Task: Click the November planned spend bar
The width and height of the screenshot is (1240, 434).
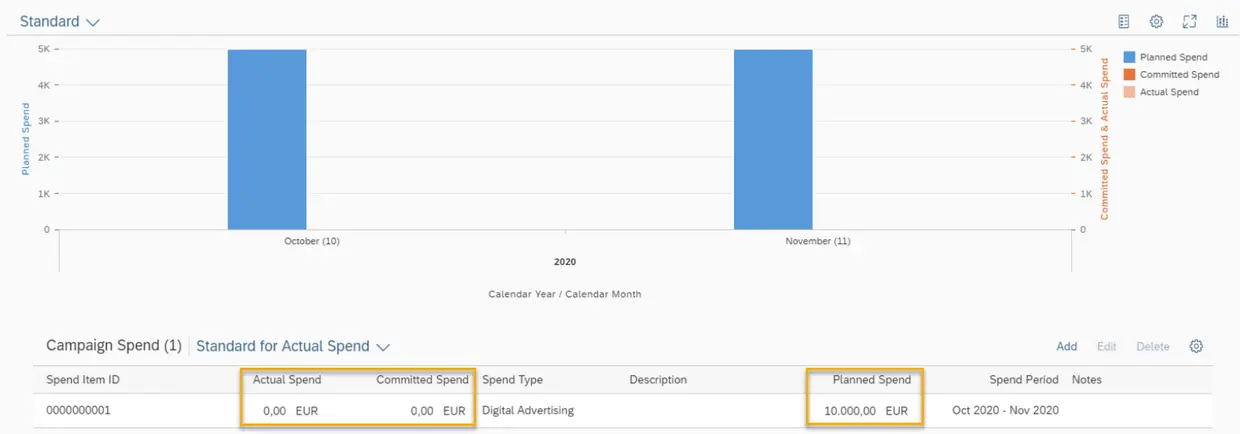Action: tap(773, 139)
